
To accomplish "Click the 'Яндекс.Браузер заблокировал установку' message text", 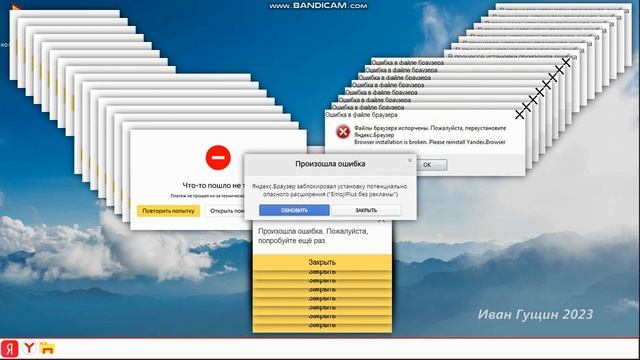I will tap(329, 190).
